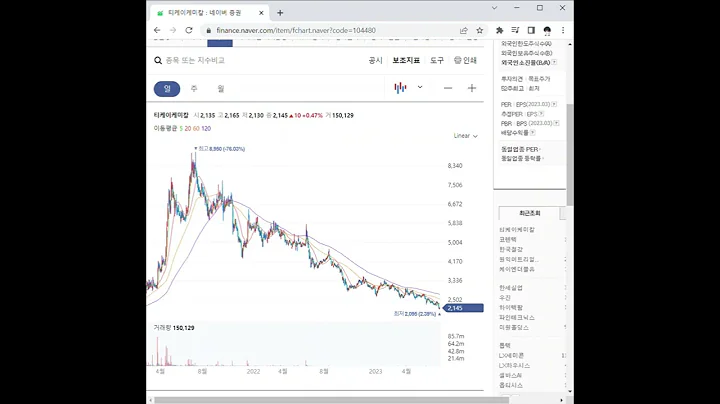Click help icon next to 추정PER EPS
The height and width of the screenshot is (404, 720).
(x=541, y=114)
